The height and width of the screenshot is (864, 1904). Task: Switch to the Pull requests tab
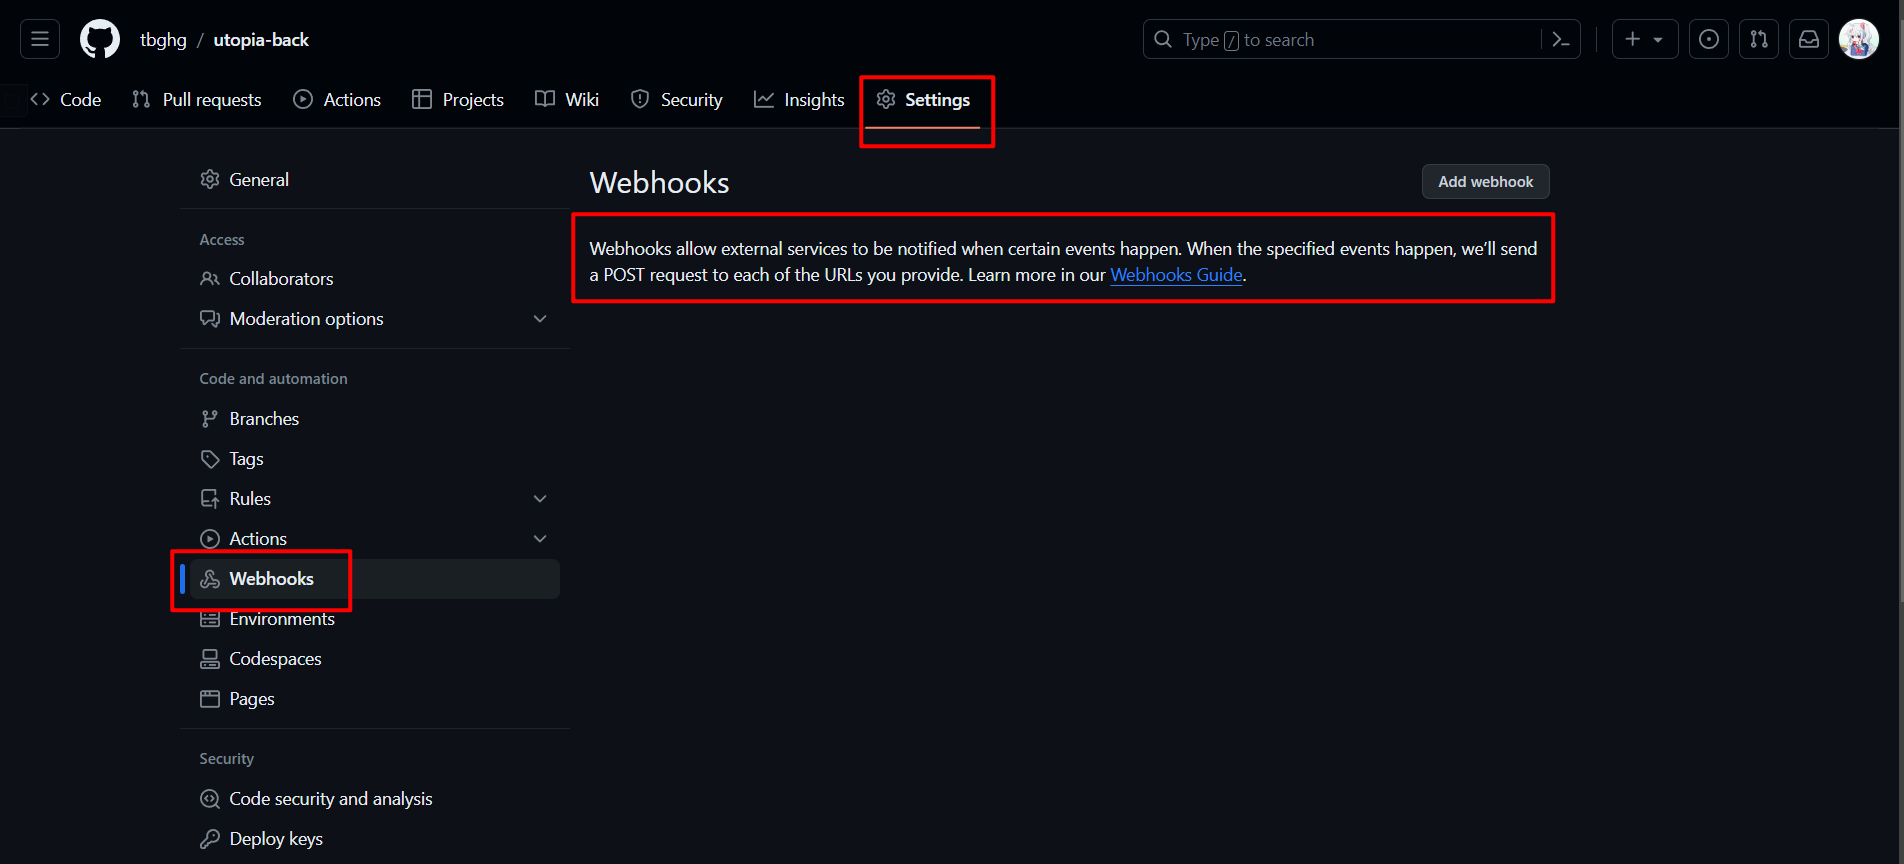(197, 100)
